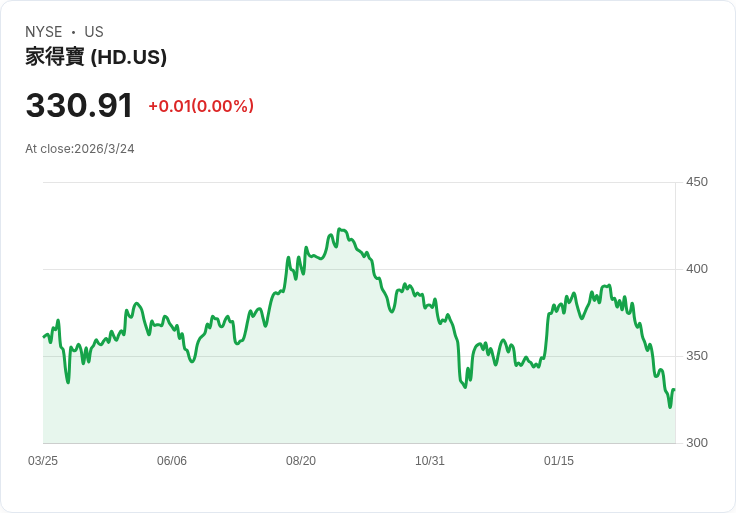Click the 300 price axis label

click(697, 443)
